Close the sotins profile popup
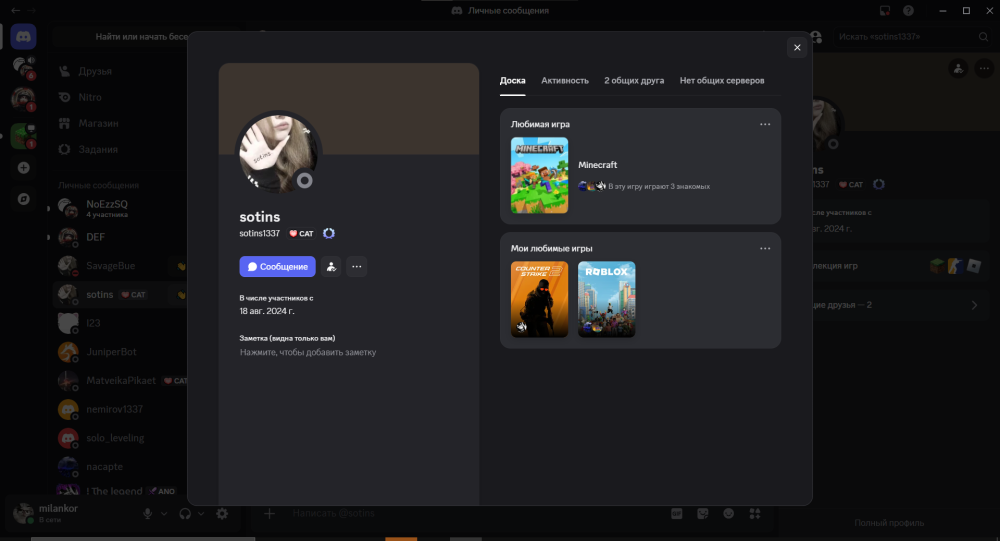Image resolution: width=1000 pixels, height=541 pixels. click(x=797, y=47)
